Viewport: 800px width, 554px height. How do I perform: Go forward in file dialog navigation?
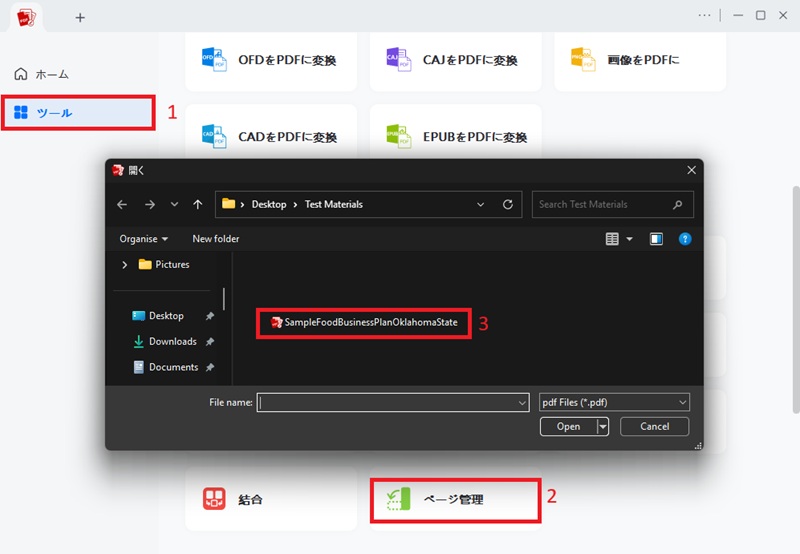(x=149, y=205)
